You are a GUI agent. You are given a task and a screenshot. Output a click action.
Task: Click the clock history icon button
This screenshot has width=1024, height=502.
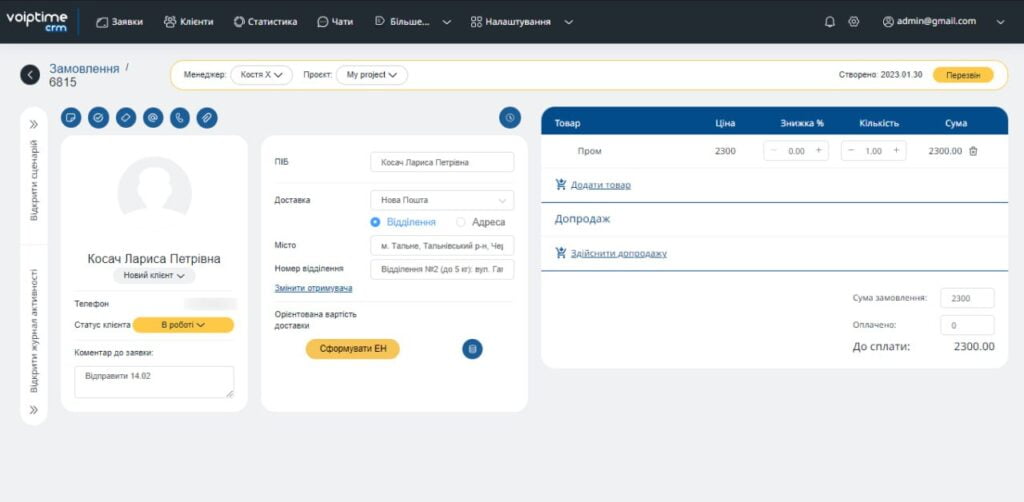[x=510, y=118]
